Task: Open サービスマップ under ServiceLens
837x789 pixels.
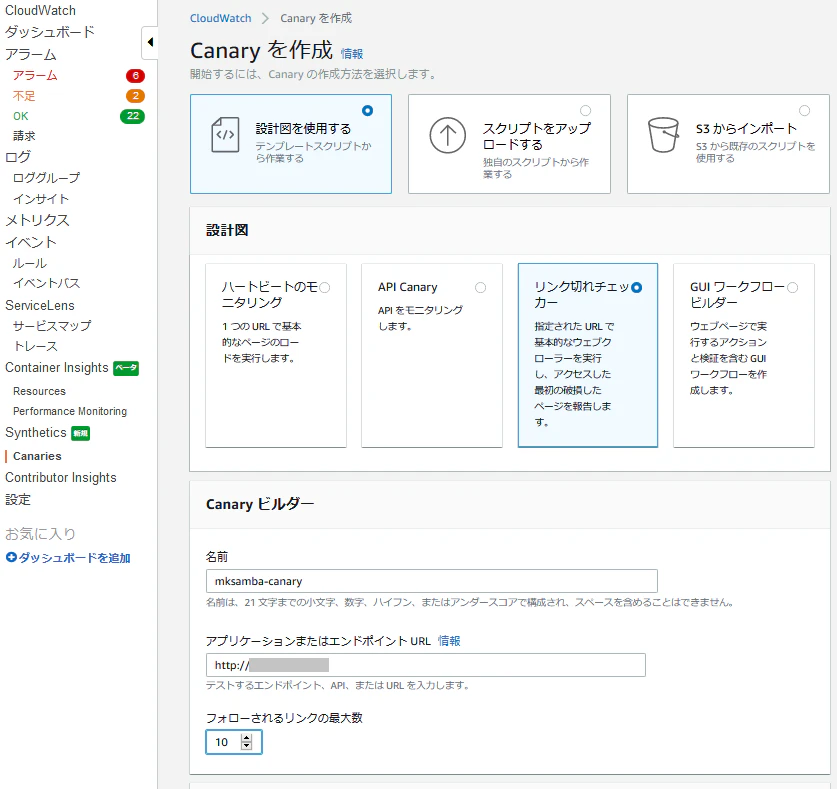Action: coord(52,326)
